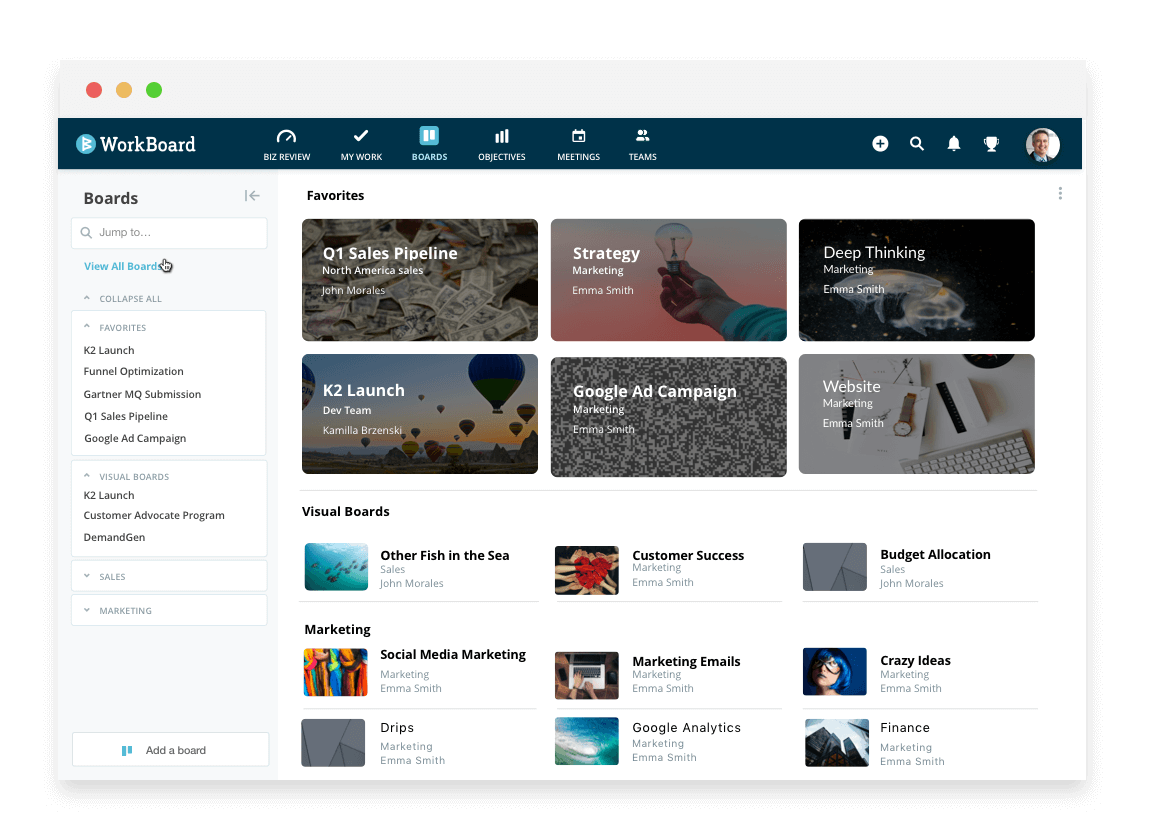
Task: Open the search icon in the top bar
Action: [917, 143]
